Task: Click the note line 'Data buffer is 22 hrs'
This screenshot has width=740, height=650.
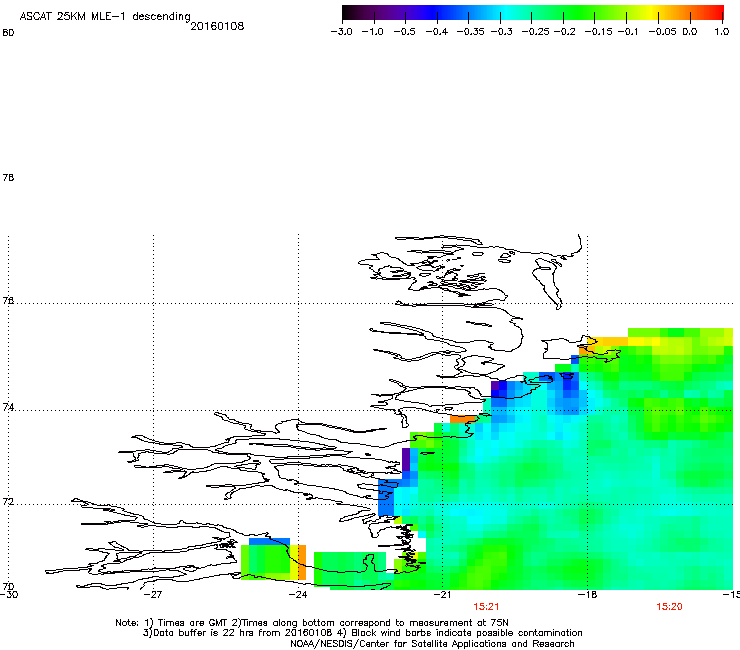Action: [x=362, y=633]
